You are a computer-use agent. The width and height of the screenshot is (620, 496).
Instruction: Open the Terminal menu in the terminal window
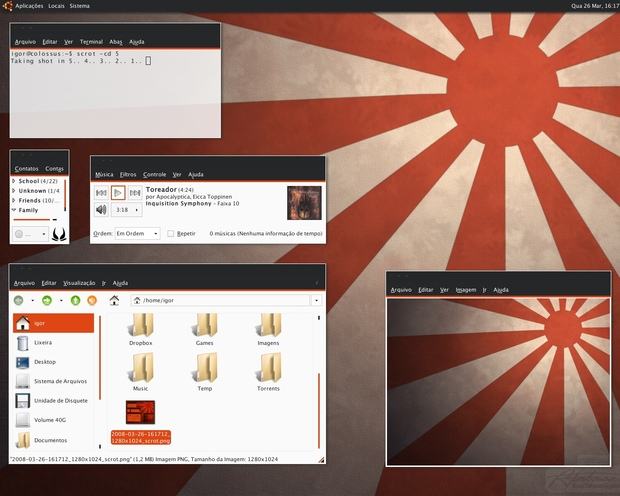pos(91,42)
